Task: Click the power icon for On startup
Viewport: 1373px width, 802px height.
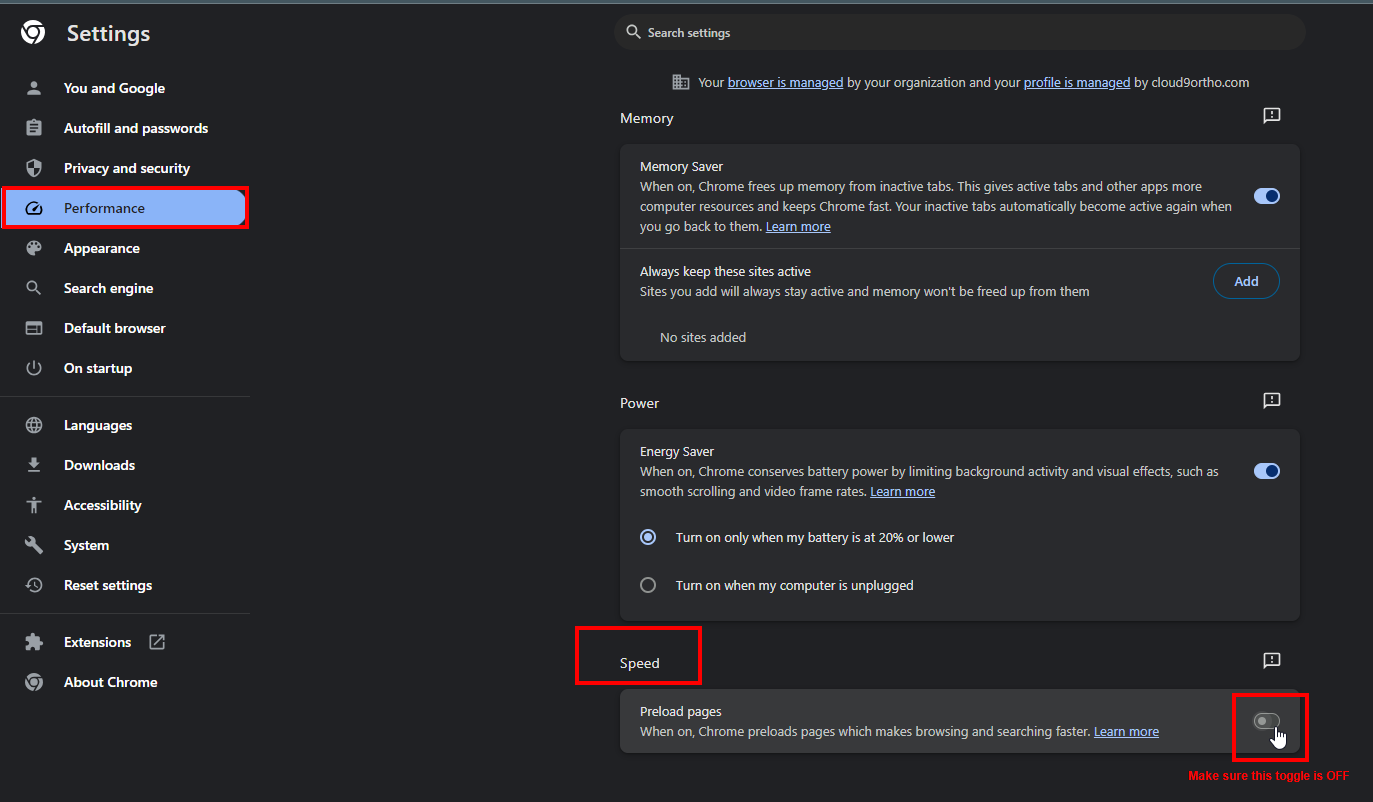Action: (34, 368)
